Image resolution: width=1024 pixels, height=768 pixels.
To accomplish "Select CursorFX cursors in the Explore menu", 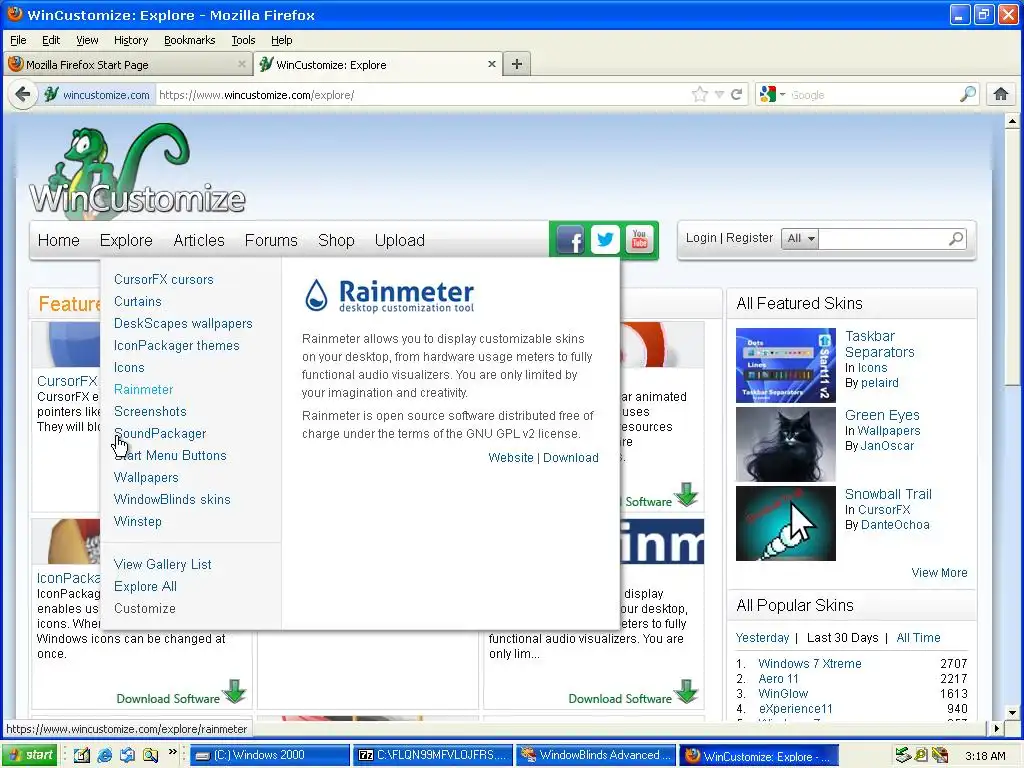I will pyautogui.click(x=163, y=280).
